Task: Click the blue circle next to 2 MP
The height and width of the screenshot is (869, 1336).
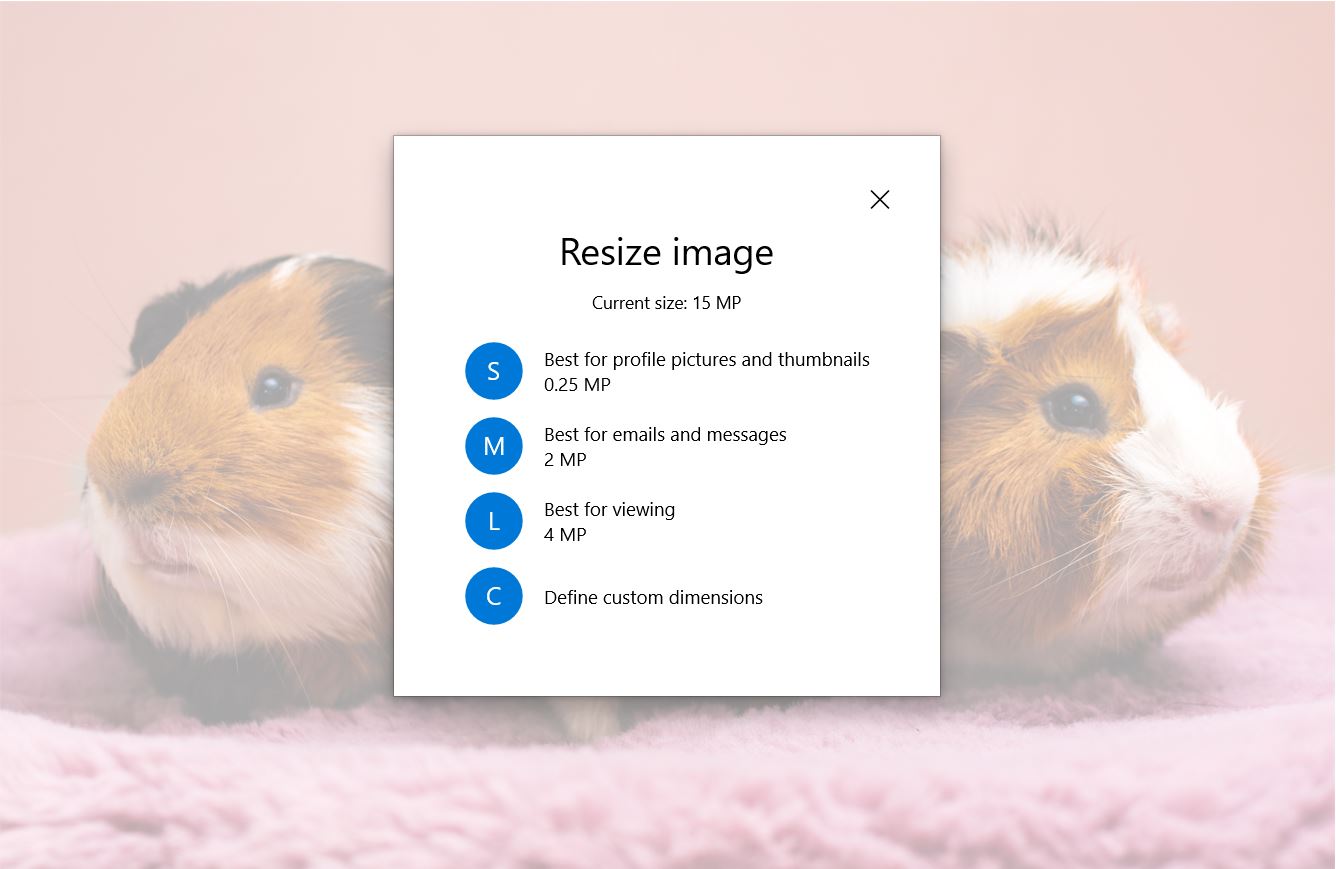Action: point(494,446)
